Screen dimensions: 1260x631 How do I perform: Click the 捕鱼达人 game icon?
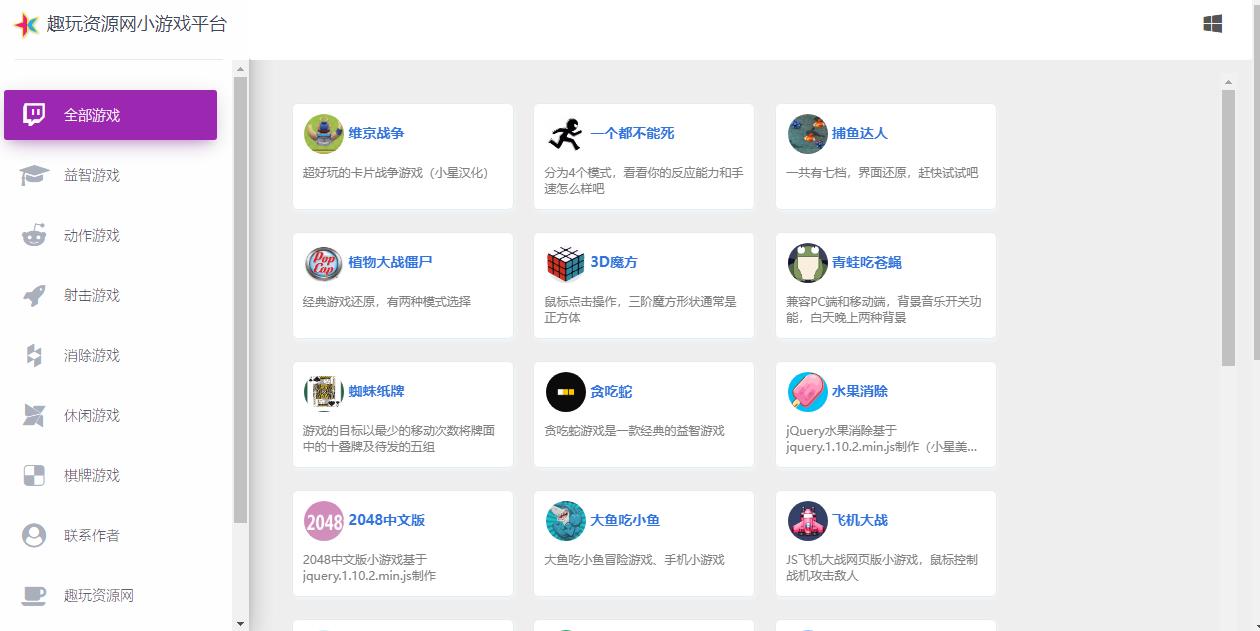807,133
